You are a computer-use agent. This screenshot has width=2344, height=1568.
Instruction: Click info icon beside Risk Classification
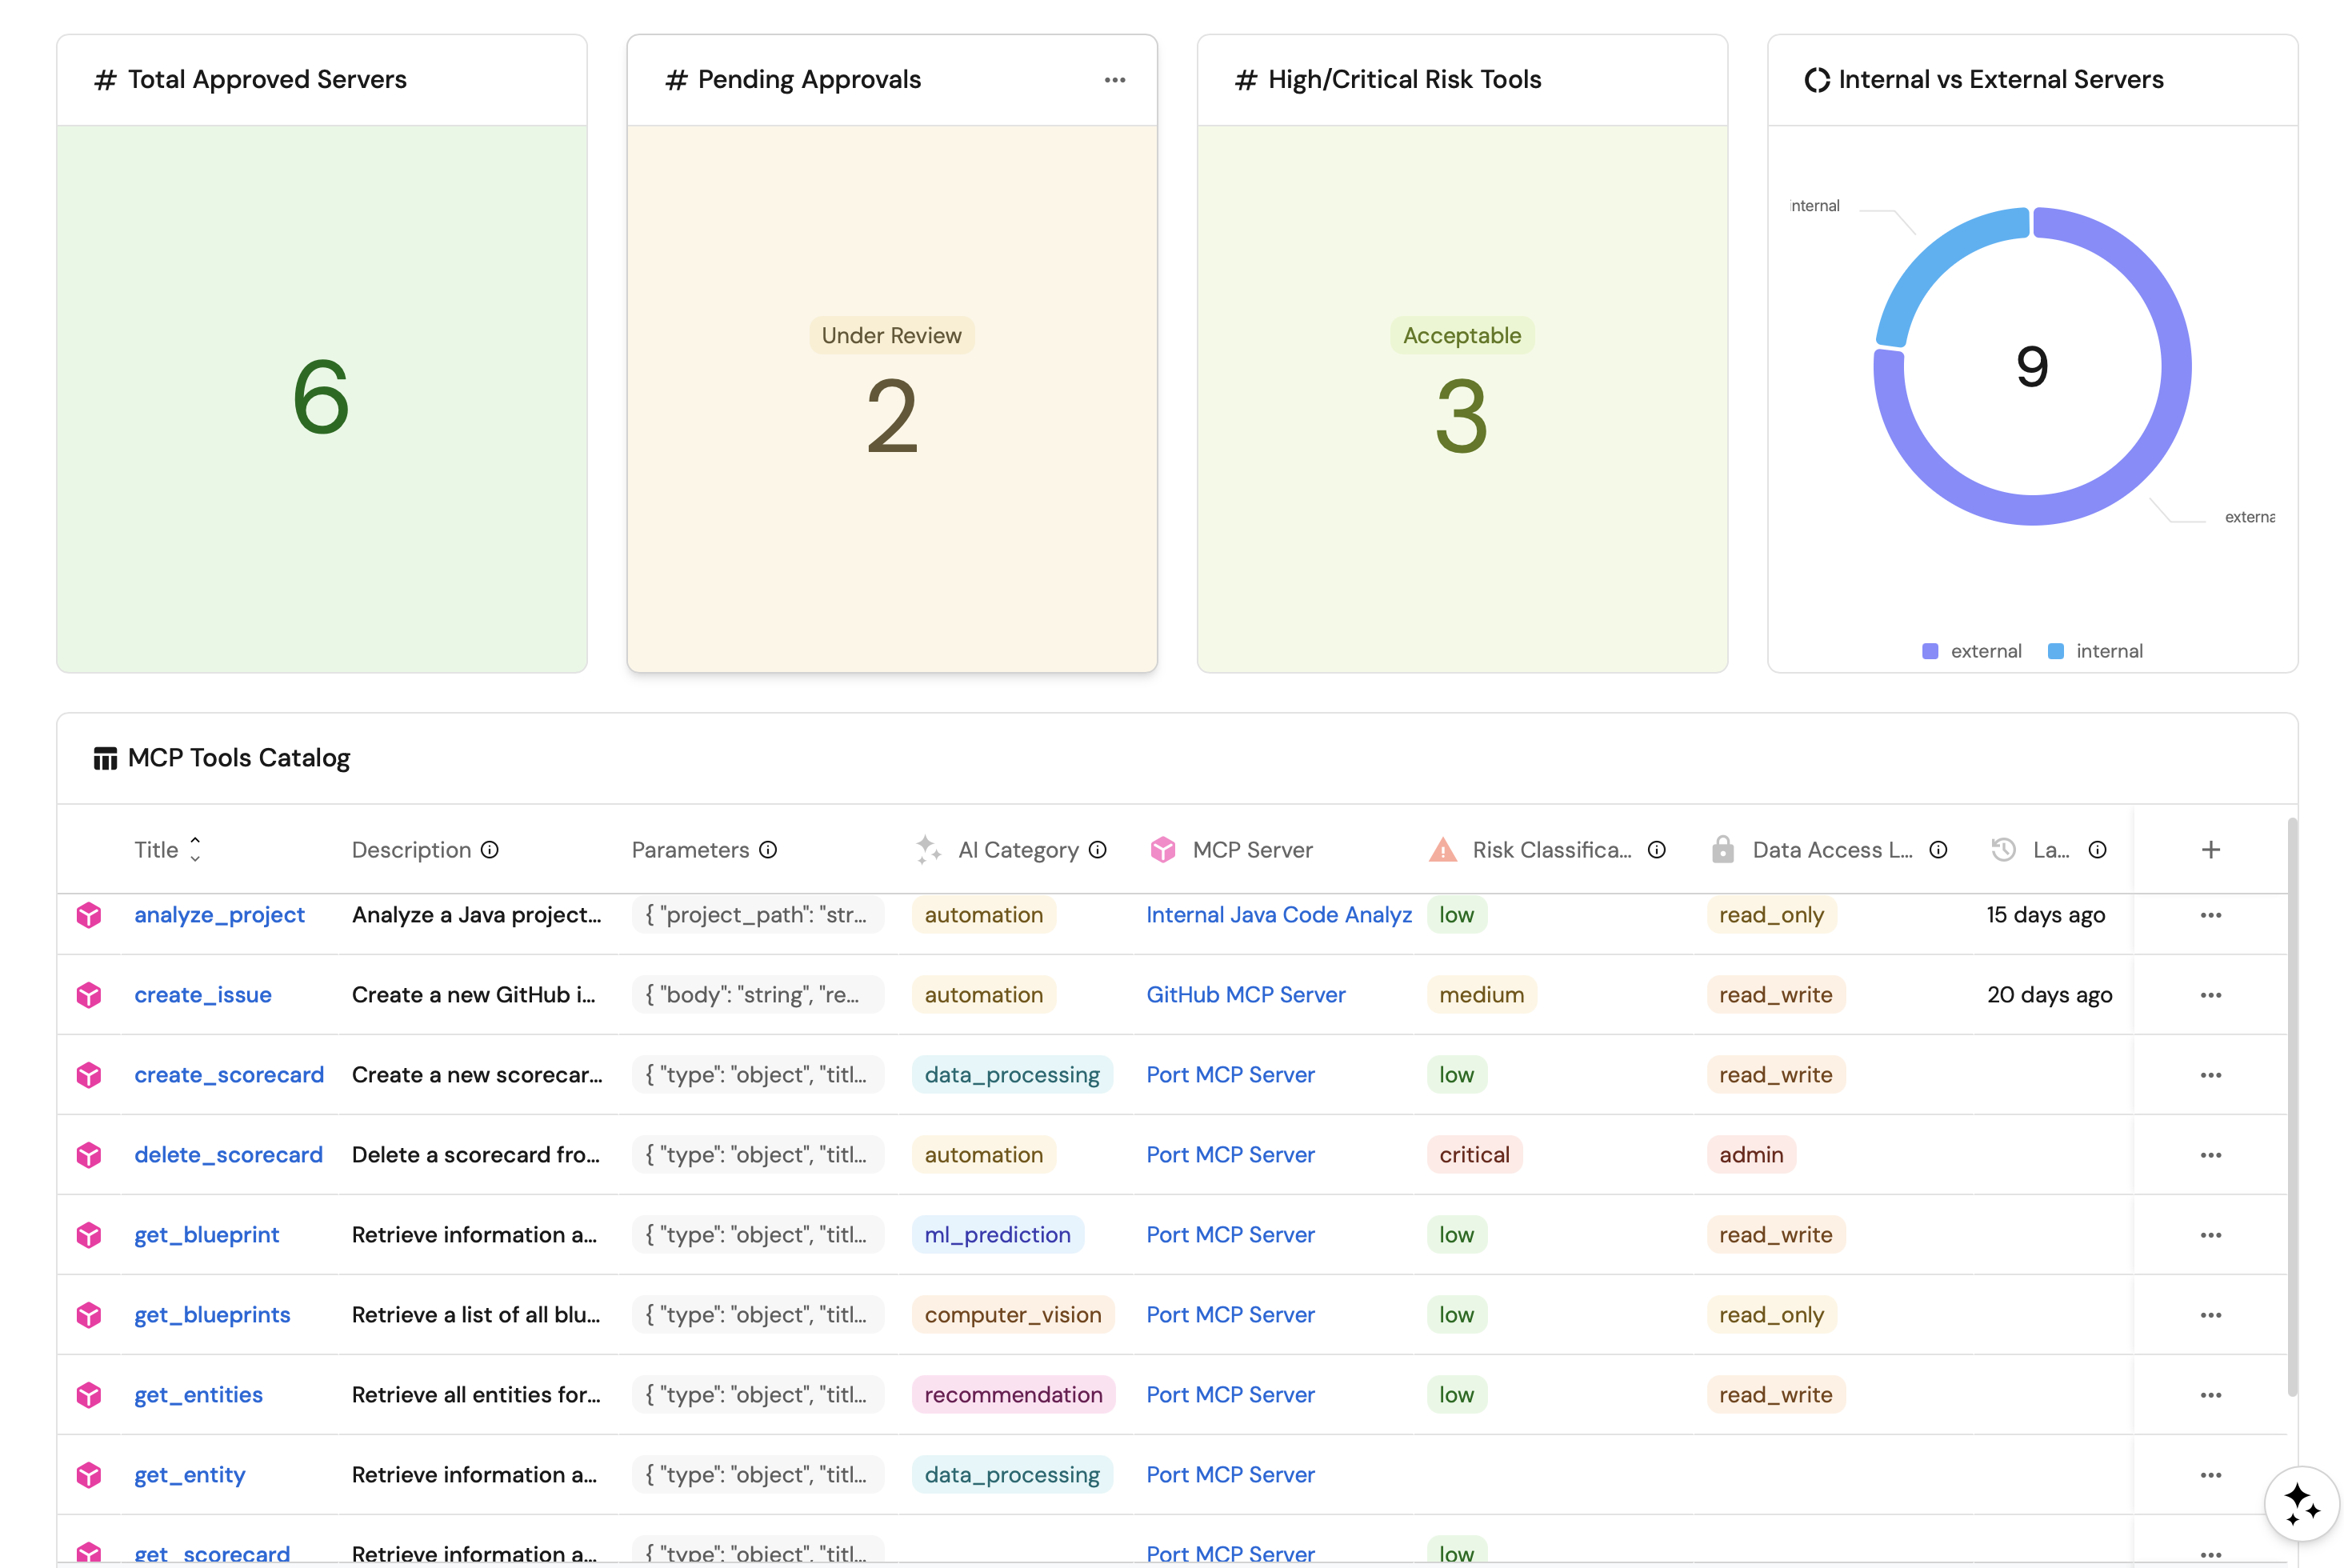1657,849
